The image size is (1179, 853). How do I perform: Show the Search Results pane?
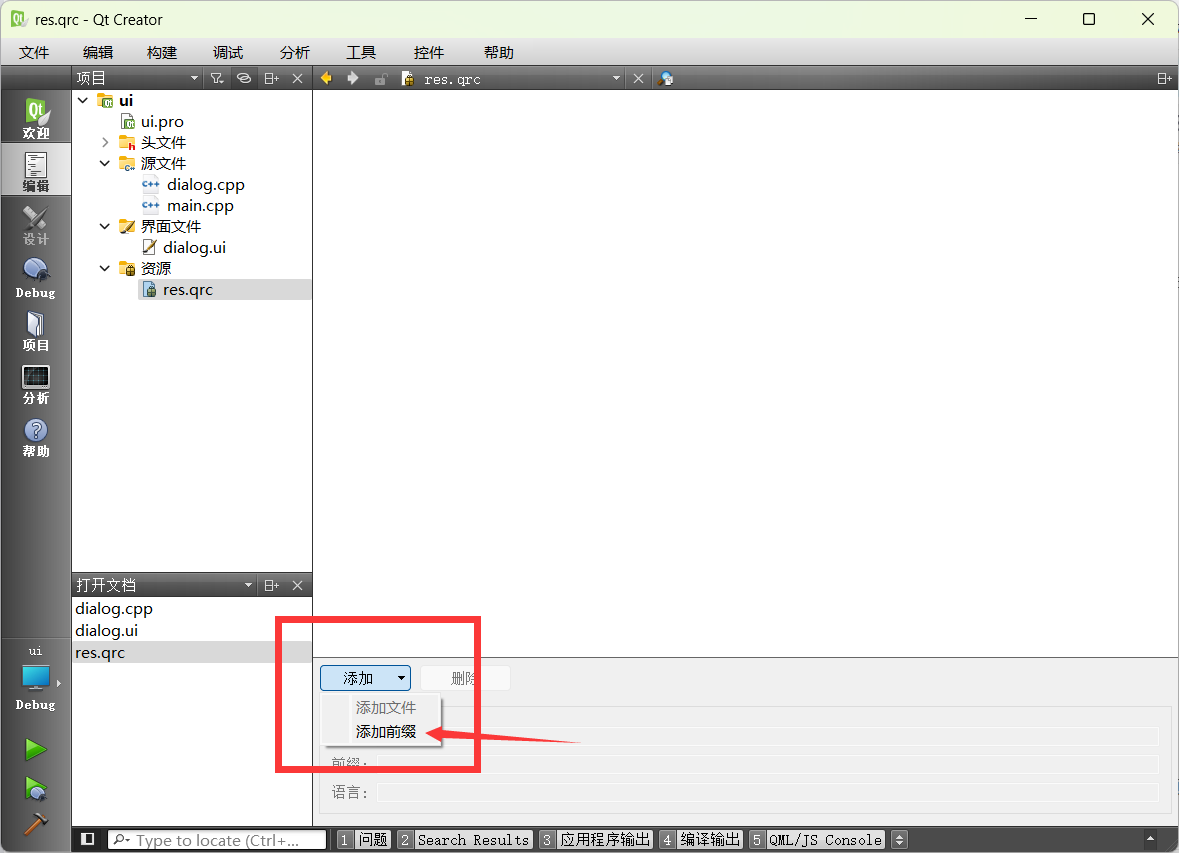coord(465,839)
